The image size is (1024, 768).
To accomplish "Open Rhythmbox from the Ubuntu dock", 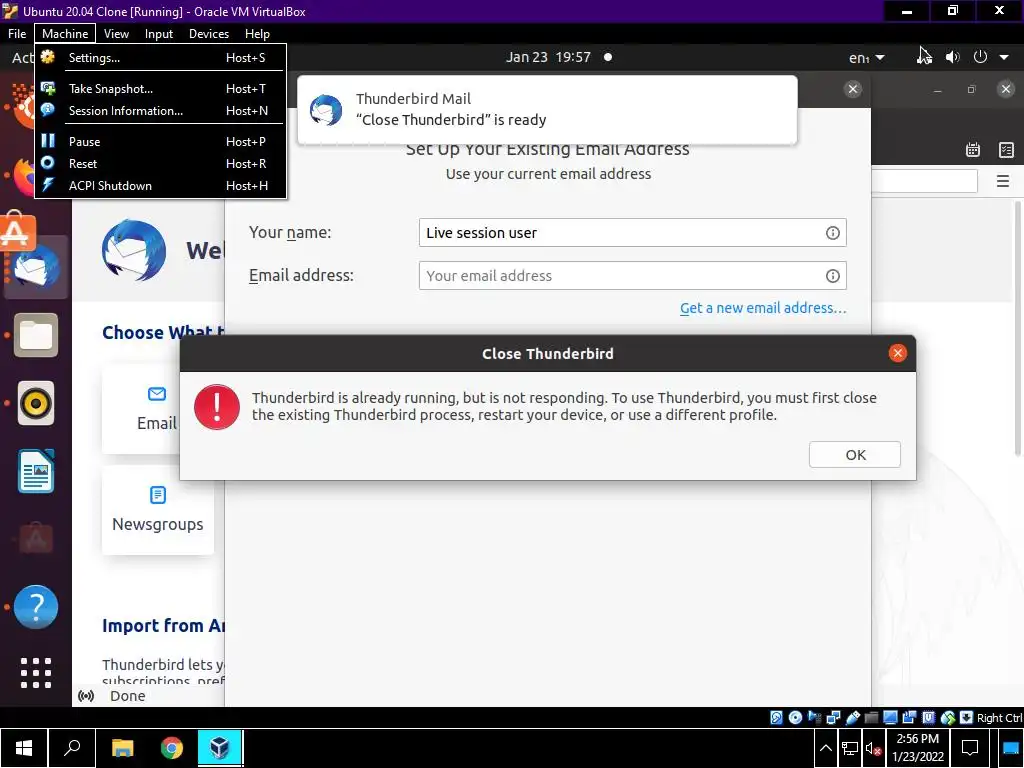I will pyautogui.click(x=36, y=403).
